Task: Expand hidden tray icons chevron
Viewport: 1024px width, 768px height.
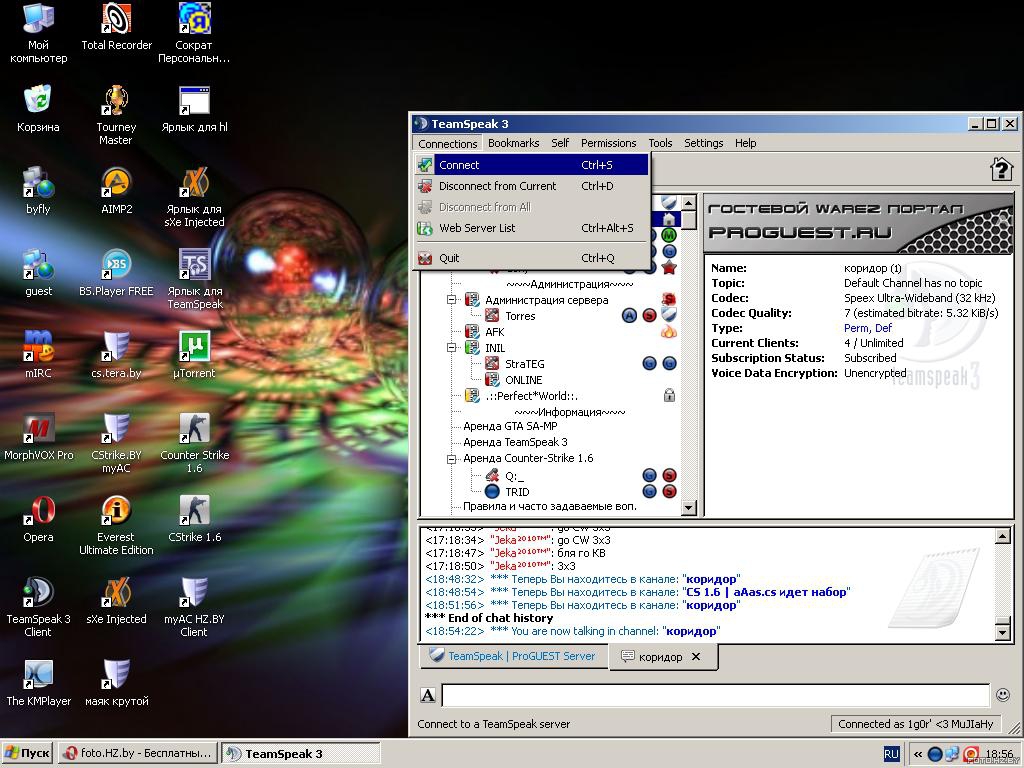Action: pos(918,754)
